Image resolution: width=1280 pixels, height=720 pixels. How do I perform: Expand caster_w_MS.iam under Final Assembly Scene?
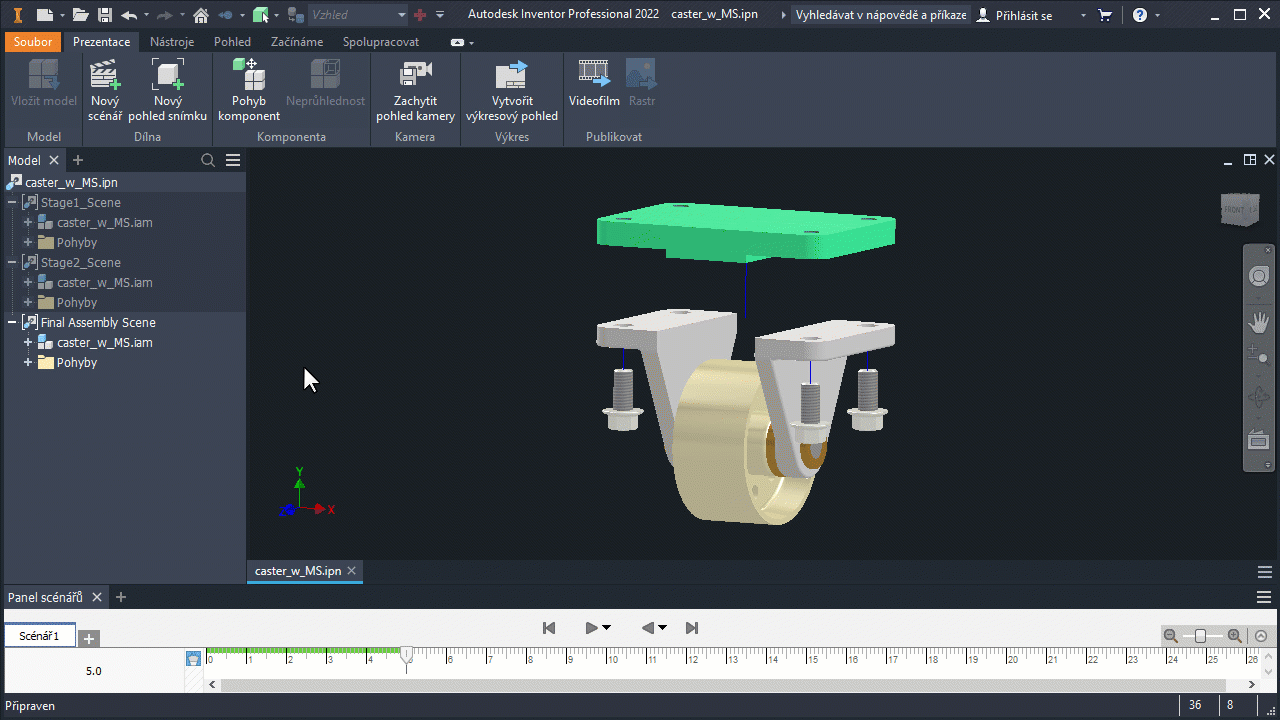[28, 342]
